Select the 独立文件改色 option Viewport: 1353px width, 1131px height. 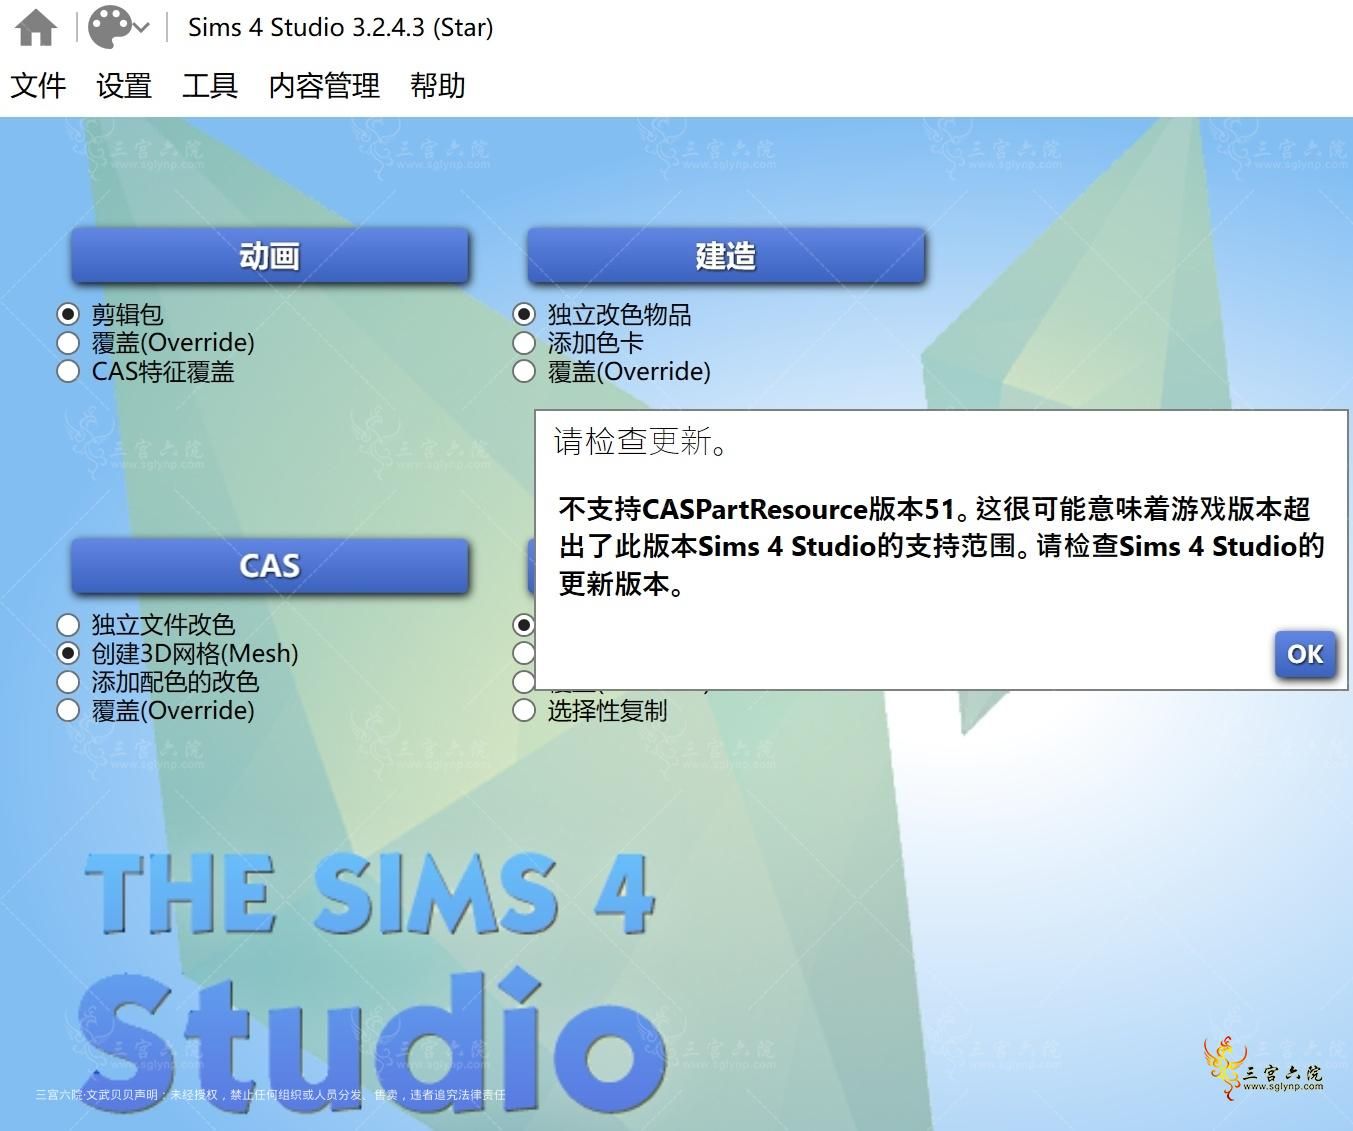[146, 625]
